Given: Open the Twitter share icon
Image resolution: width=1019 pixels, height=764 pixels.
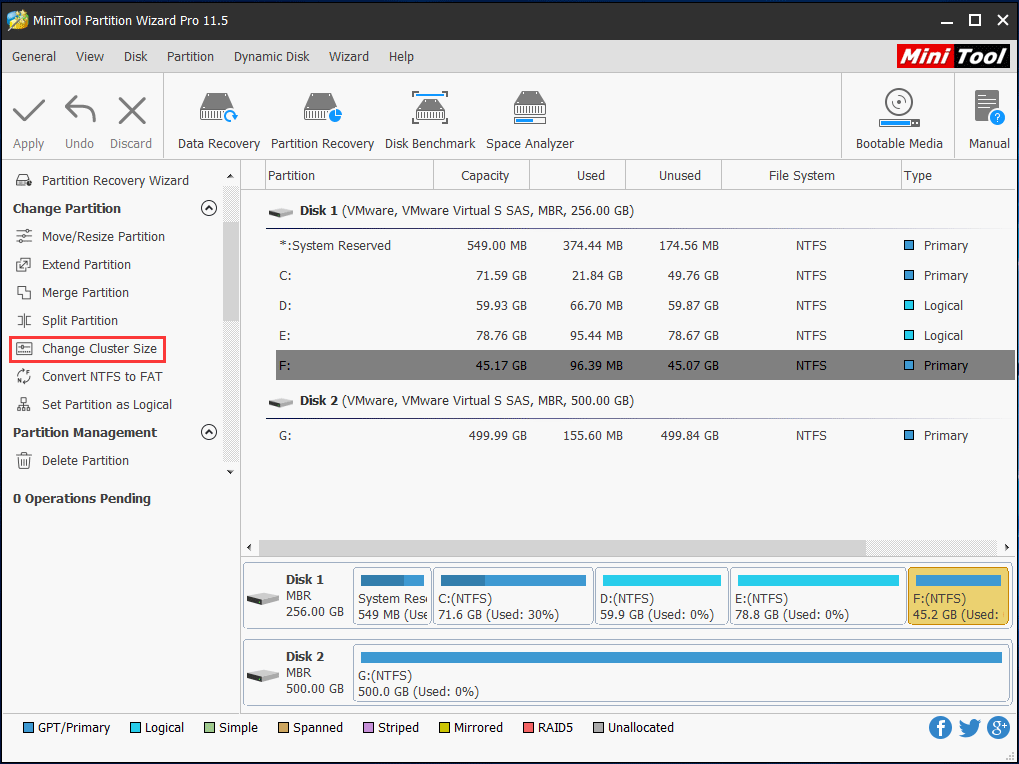Looking at the screenshot, I should click(969, 728).
